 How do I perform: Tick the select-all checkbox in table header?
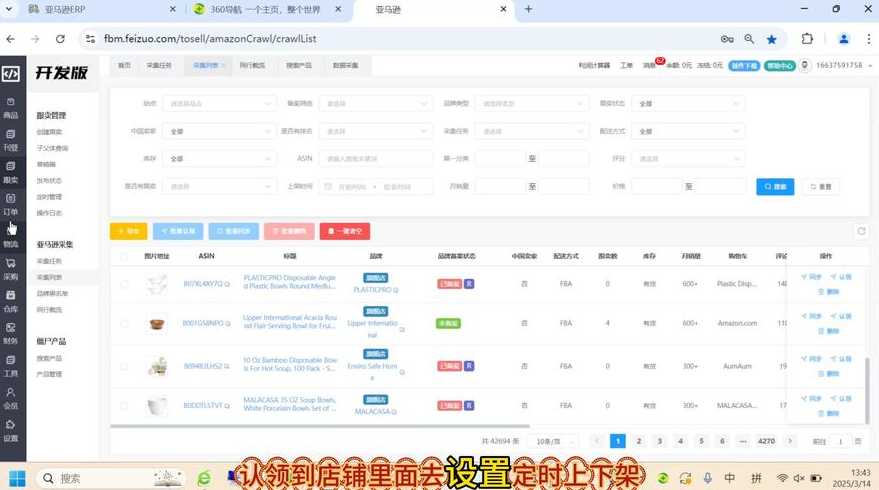coord(124,256)
